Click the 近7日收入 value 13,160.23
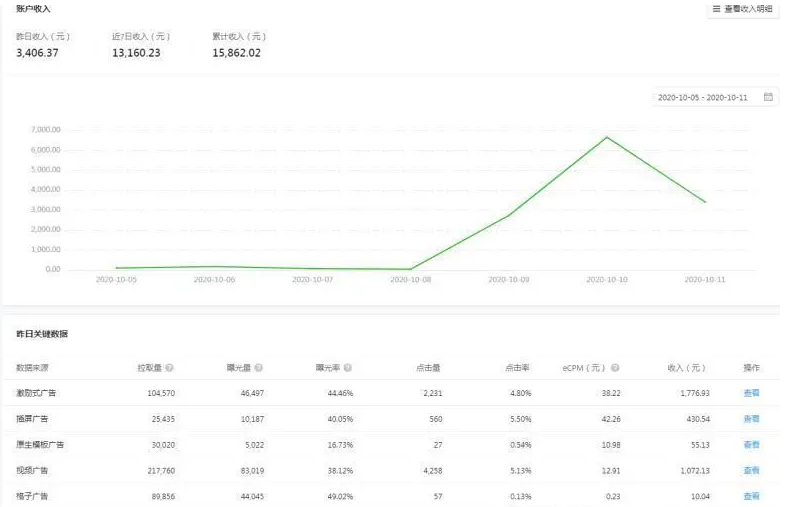Image resolution: width=788 pixels, height=507 pixels. [136, 53]
